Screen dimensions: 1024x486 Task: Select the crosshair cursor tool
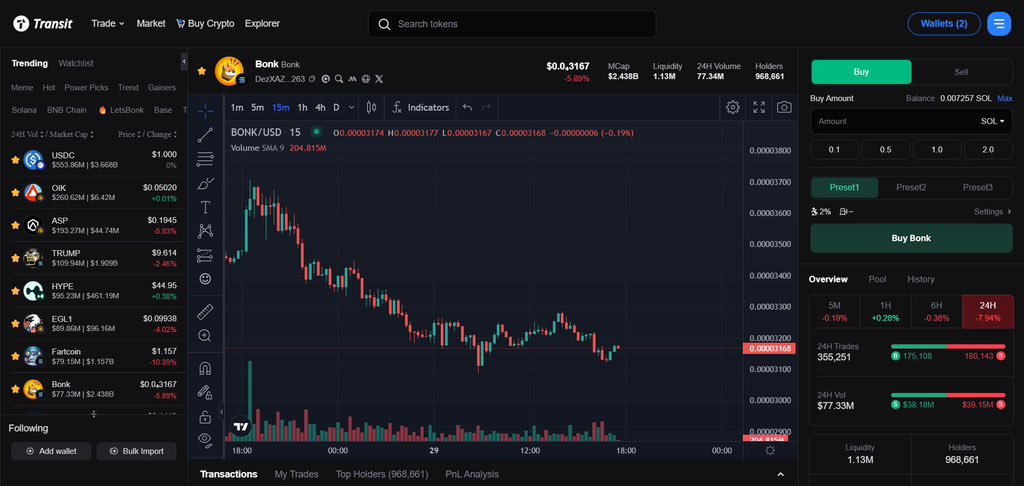pos(205,111)
